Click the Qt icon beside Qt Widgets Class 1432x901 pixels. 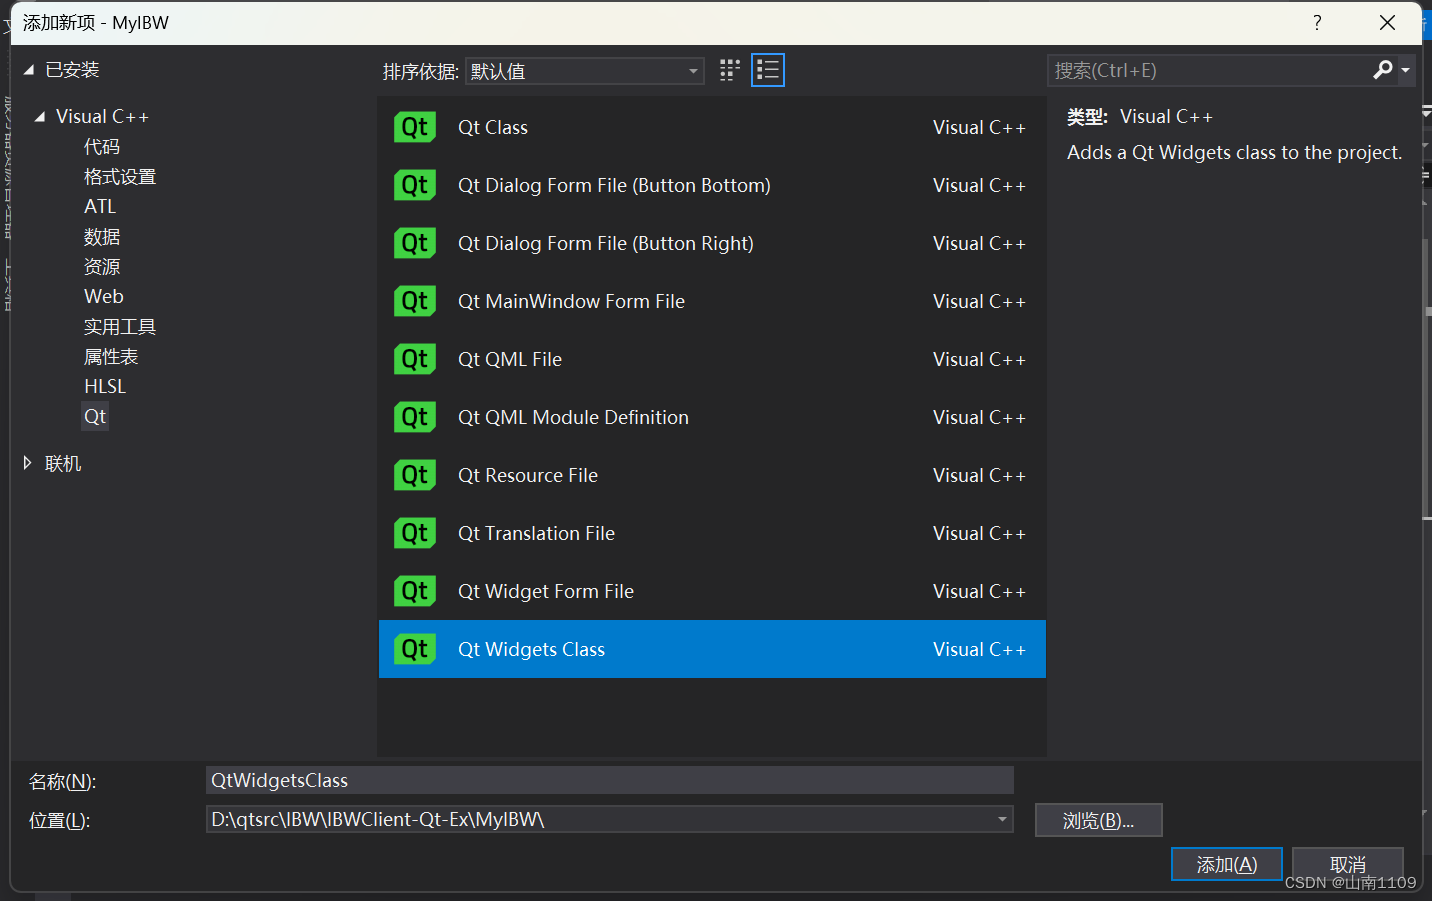[415, 649]
